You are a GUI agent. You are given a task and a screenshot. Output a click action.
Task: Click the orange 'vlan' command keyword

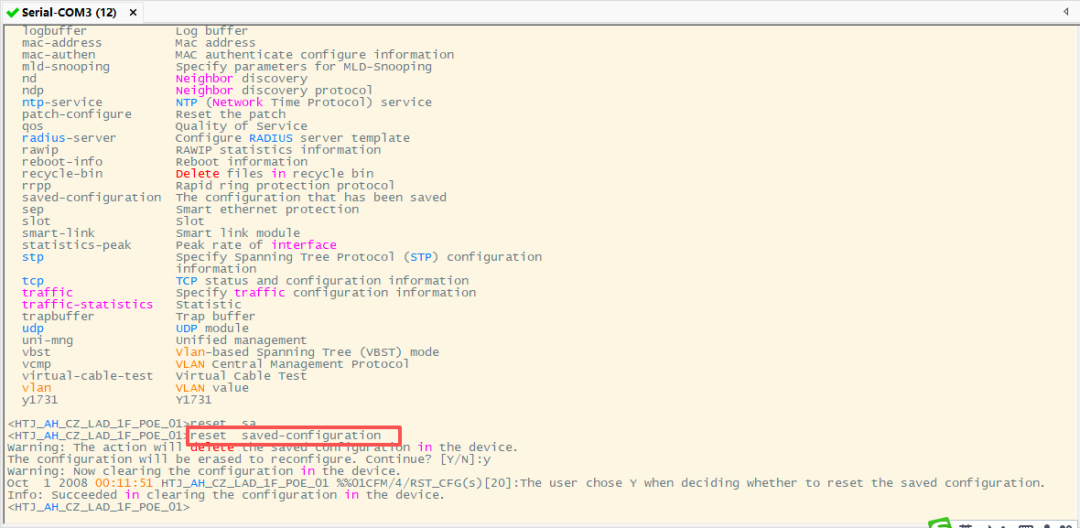click(x=36, y=388)
